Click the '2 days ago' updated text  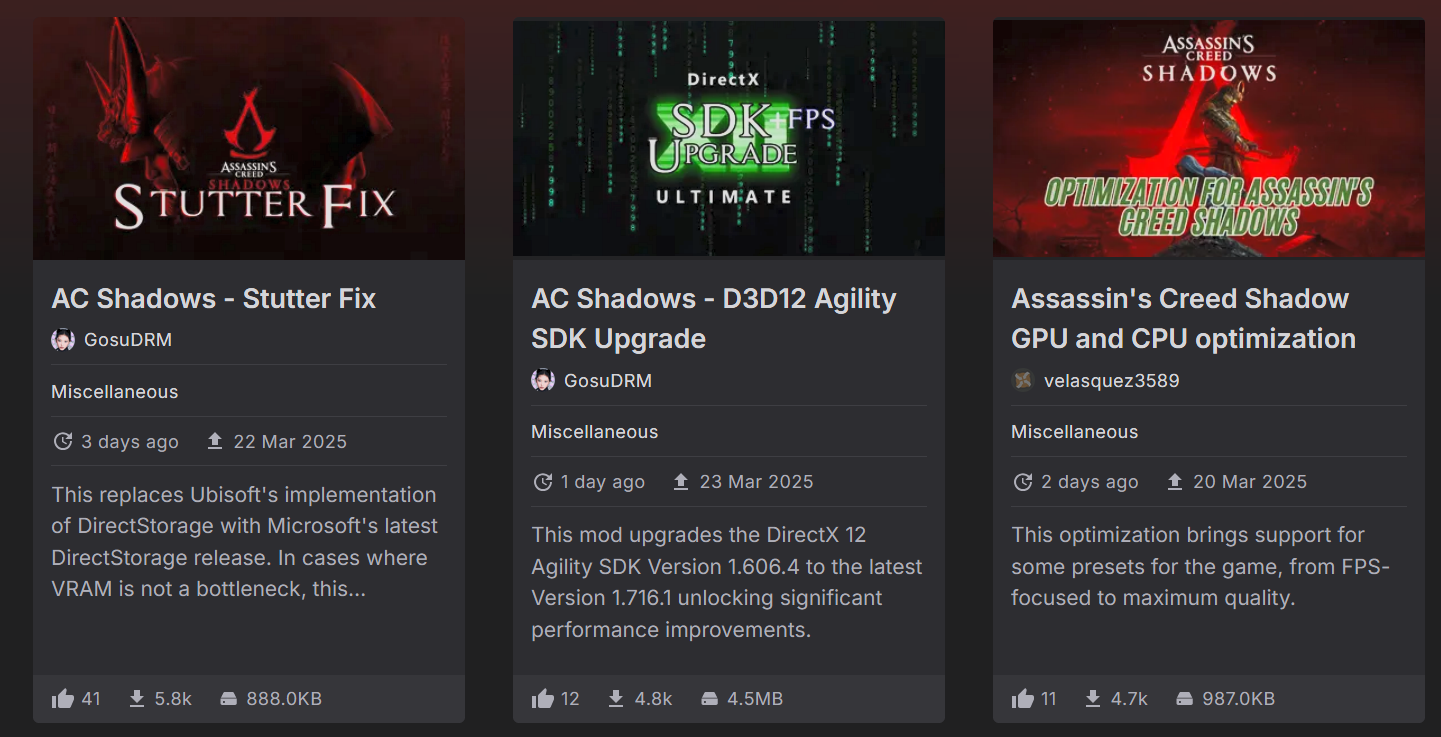(1090, 482)
